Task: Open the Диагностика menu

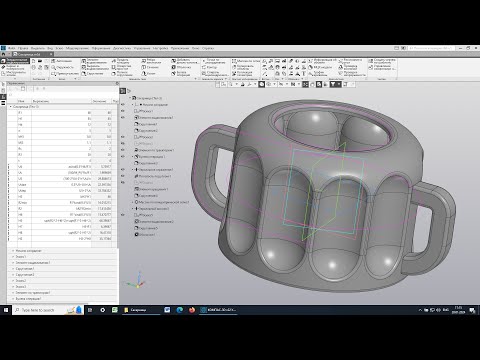Action: tap(122, 48)
